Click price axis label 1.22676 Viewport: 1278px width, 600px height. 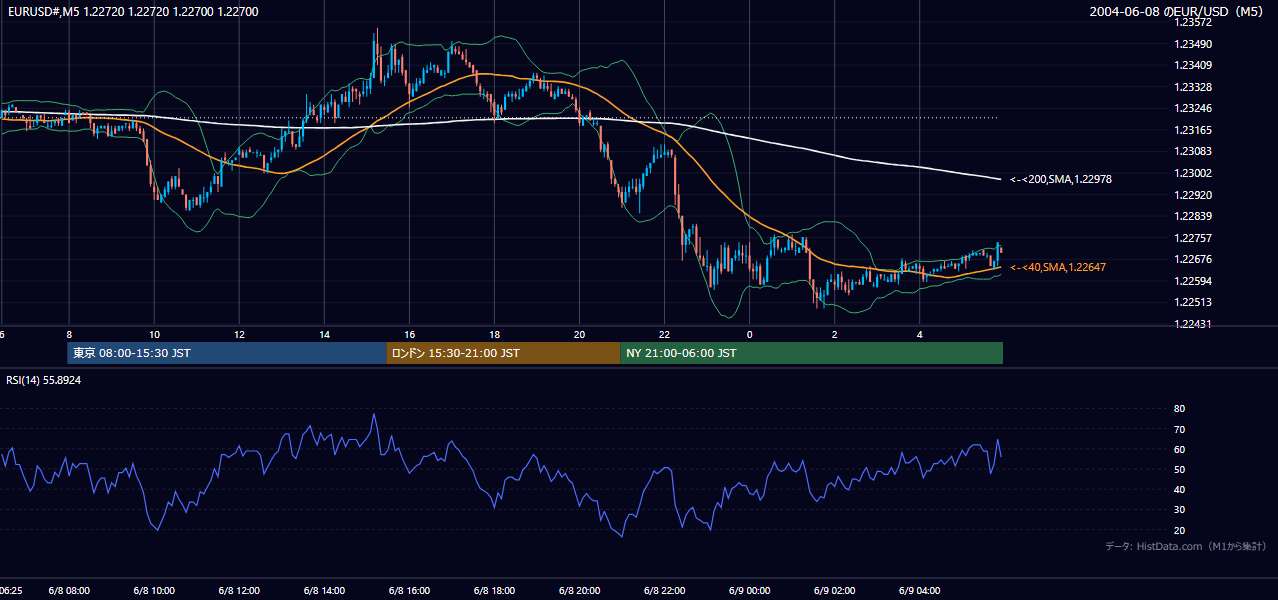click(1193, 259)
